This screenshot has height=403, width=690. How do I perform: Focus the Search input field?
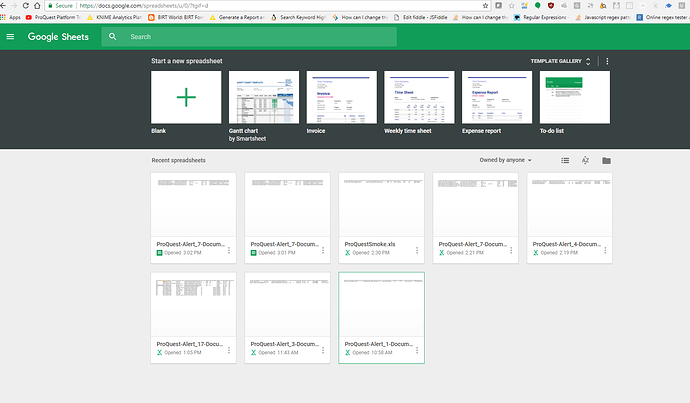click(x=249, y=37)
